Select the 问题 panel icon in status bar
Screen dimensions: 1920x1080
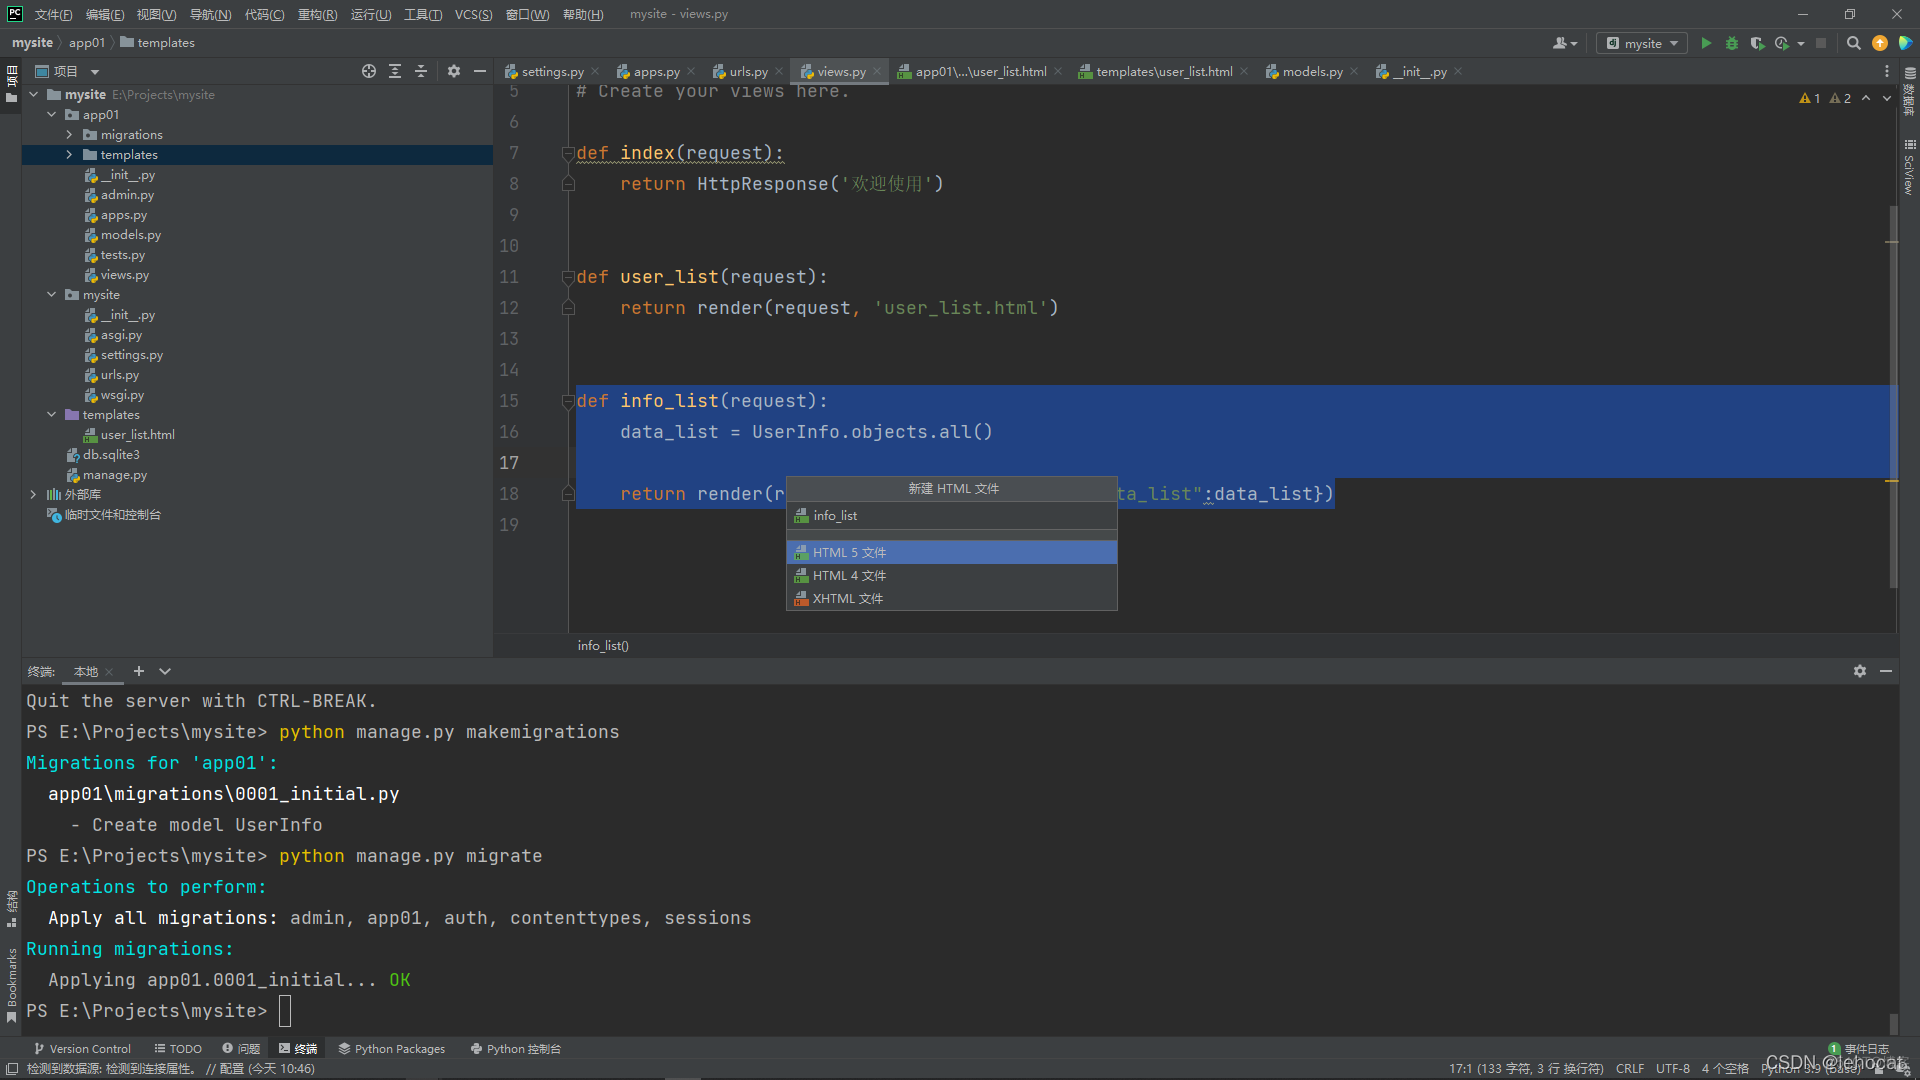click(x=244, y=1047)
